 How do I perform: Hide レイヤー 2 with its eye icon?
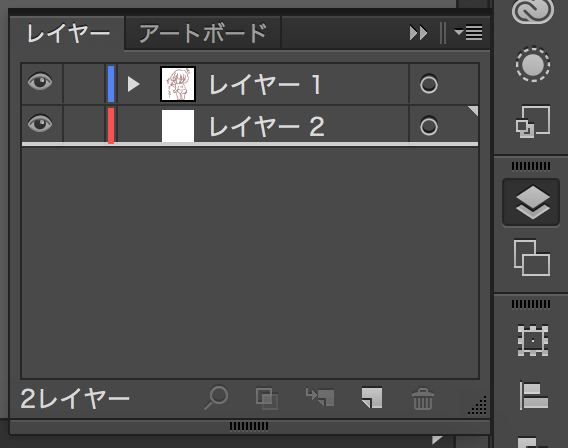pos(40,123)
